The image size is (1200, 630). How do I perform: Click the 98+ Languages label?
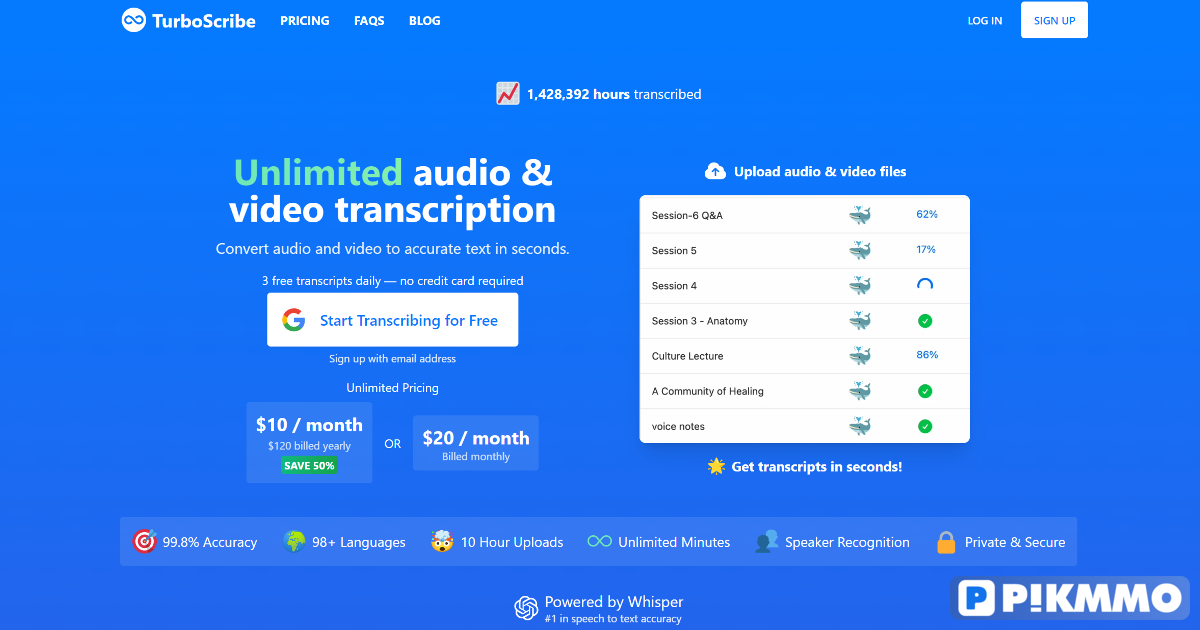(359, 542)
